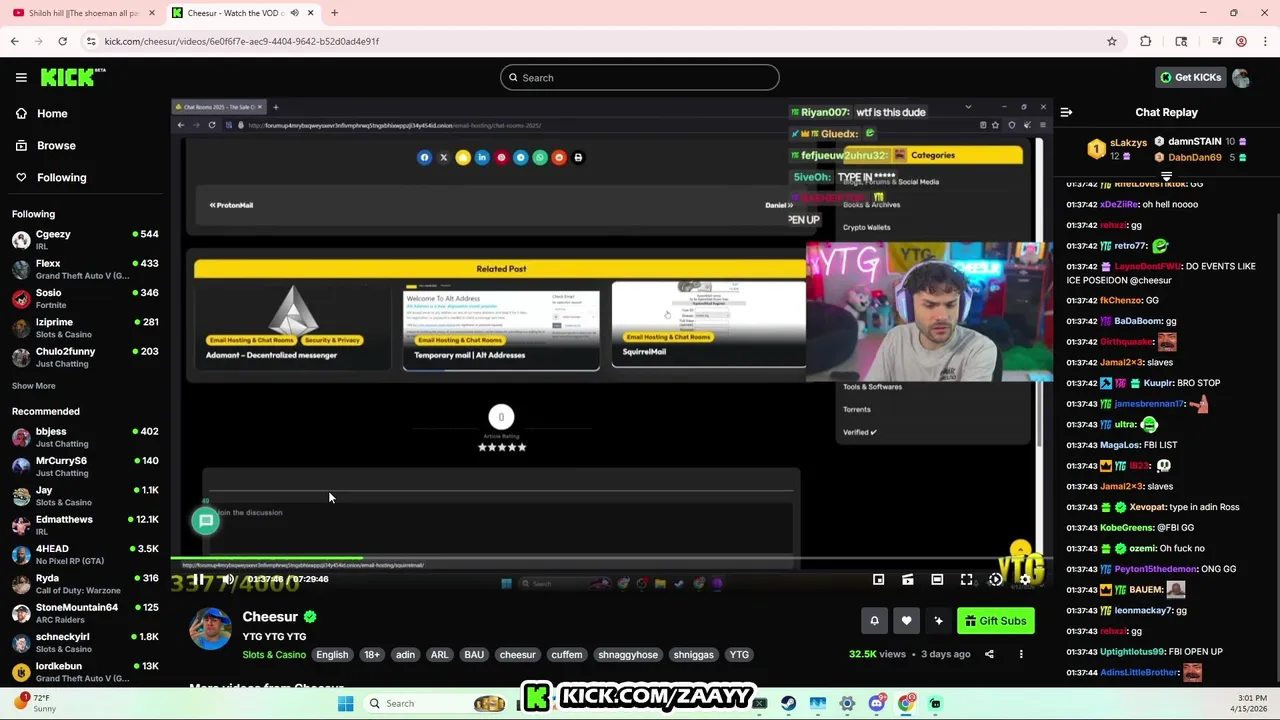Toggle notification bell for Cheesur
This screenshot has height=720, width=1280.
click(x=874, y=621)
